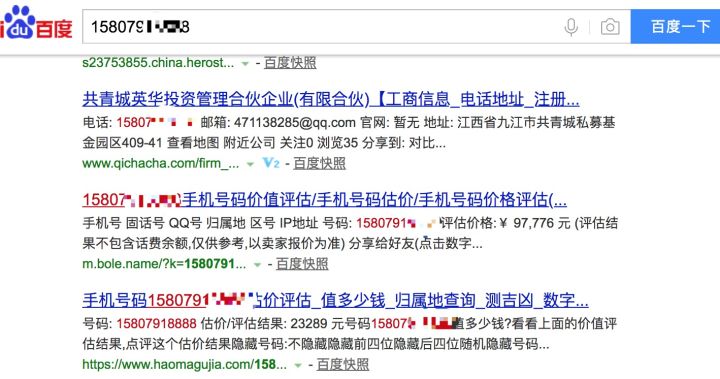Open 手机号码价值评估 result title
Screen dimensions: 720x379
[x=325, y=200]
